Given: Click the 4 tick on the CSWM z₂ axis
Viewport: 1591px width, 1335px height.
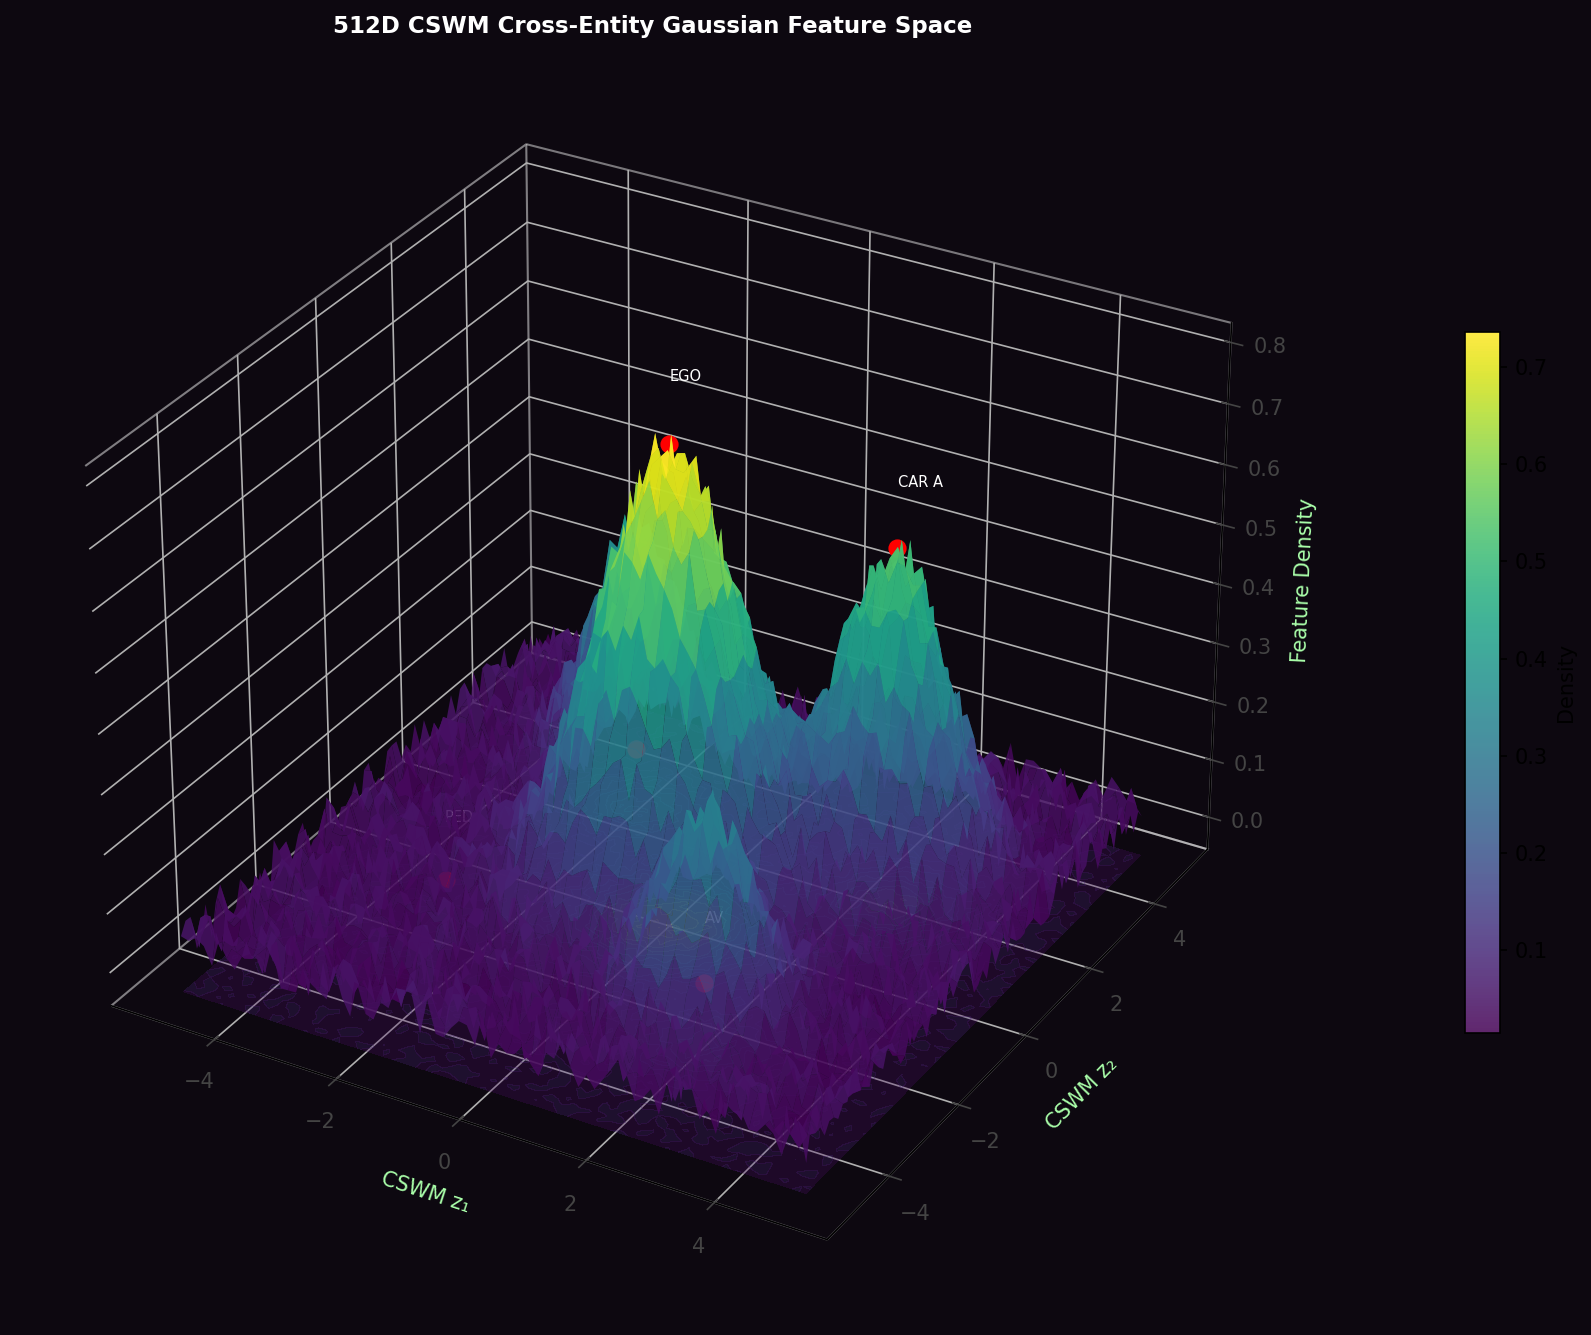Looking at the screenshot, I should pos(1179,938).
